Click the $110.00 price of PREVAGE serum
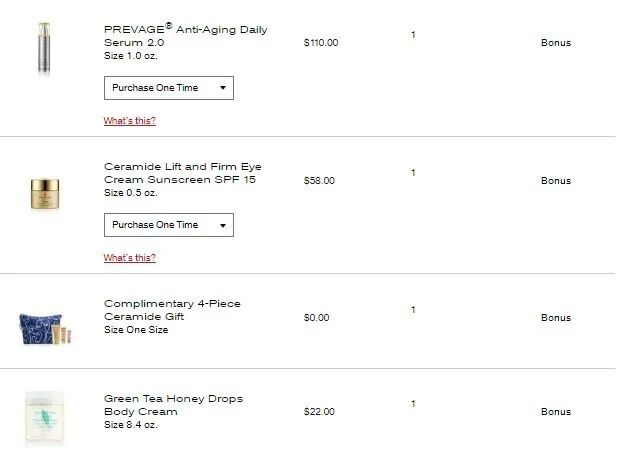Screen dimensions: 622x461 click(x=320, y=43)
